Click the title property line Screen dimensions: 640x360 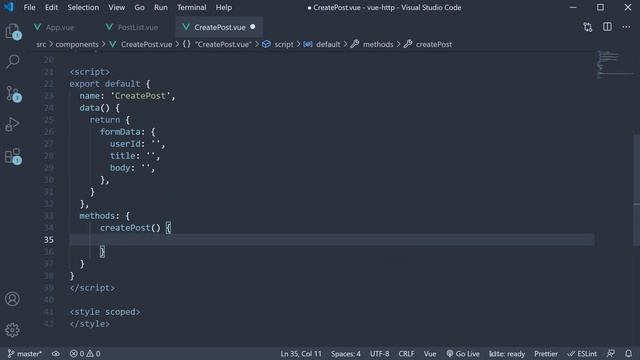tap(135, 156)
